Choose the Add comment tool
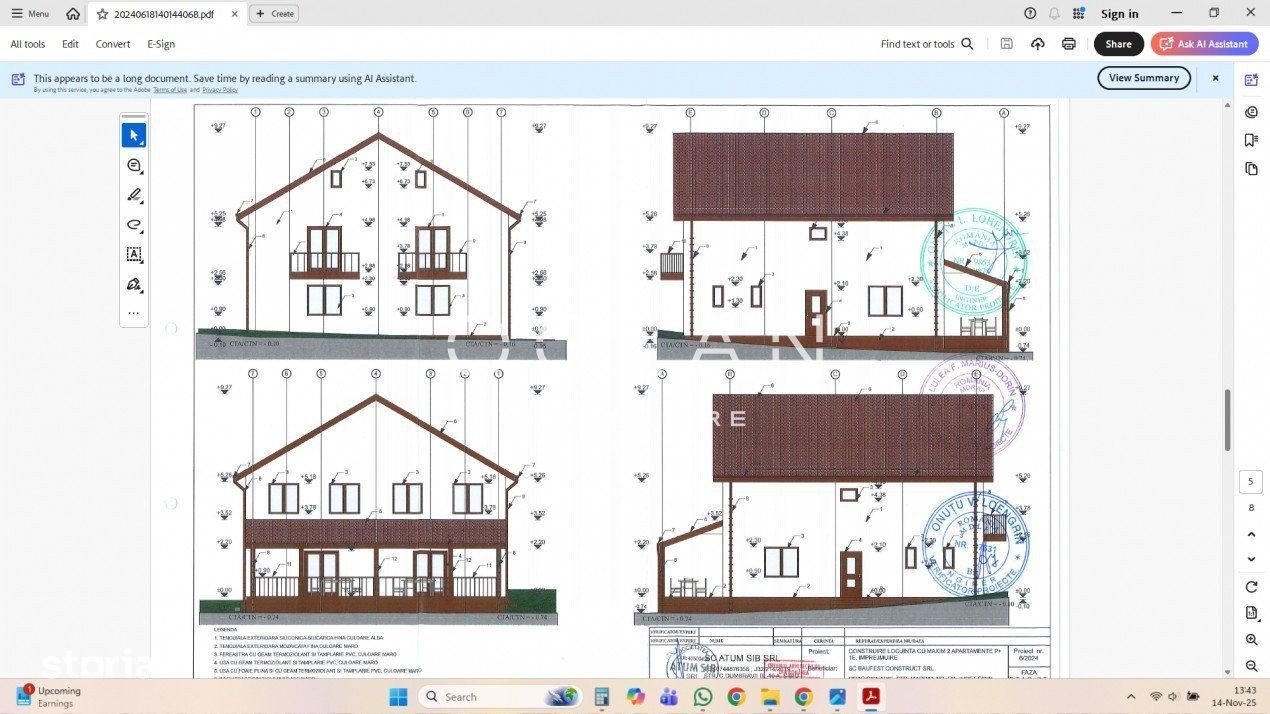This screenshot has width=1270, height=714. click(134, 165)
